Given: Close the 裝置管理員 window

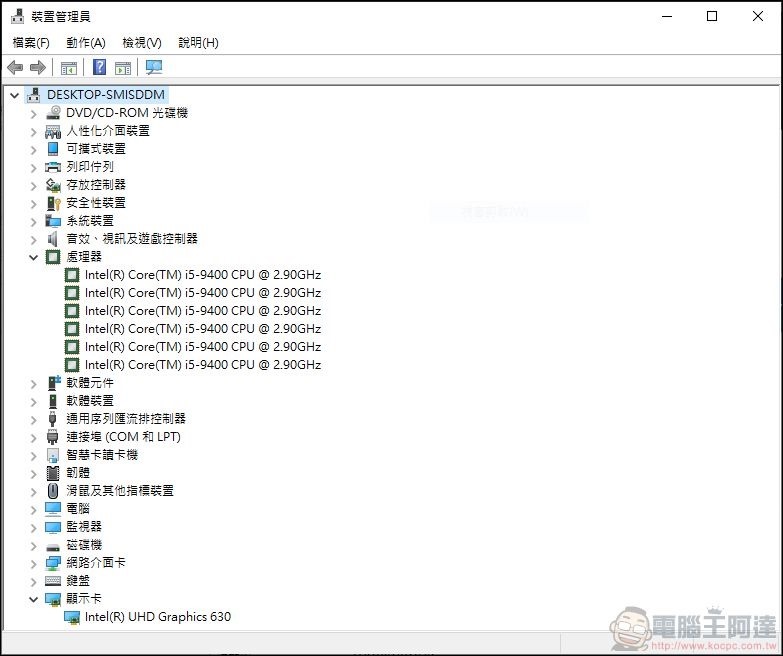Looking at the screenshot, I should pyautogui.click(x=758, y=16).
